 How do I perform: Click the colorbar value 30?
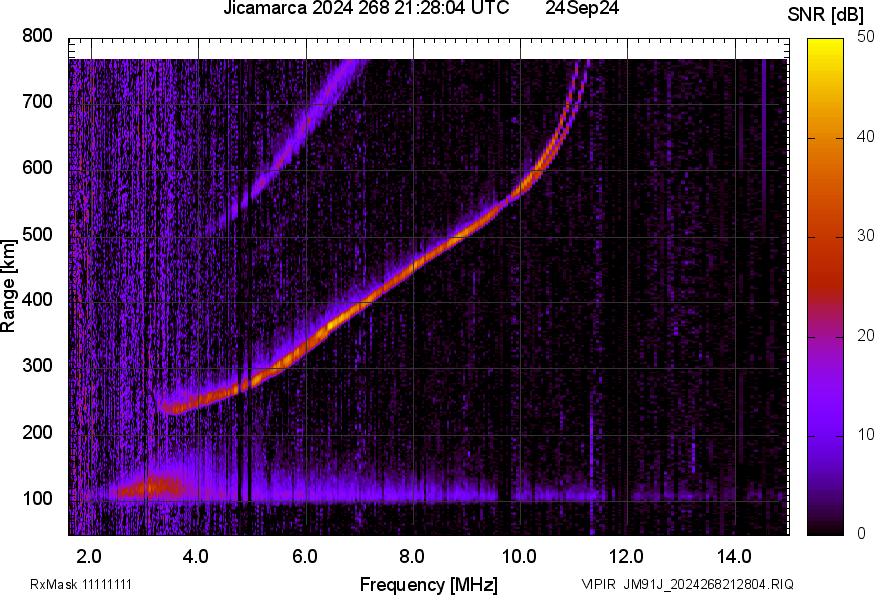865,236
